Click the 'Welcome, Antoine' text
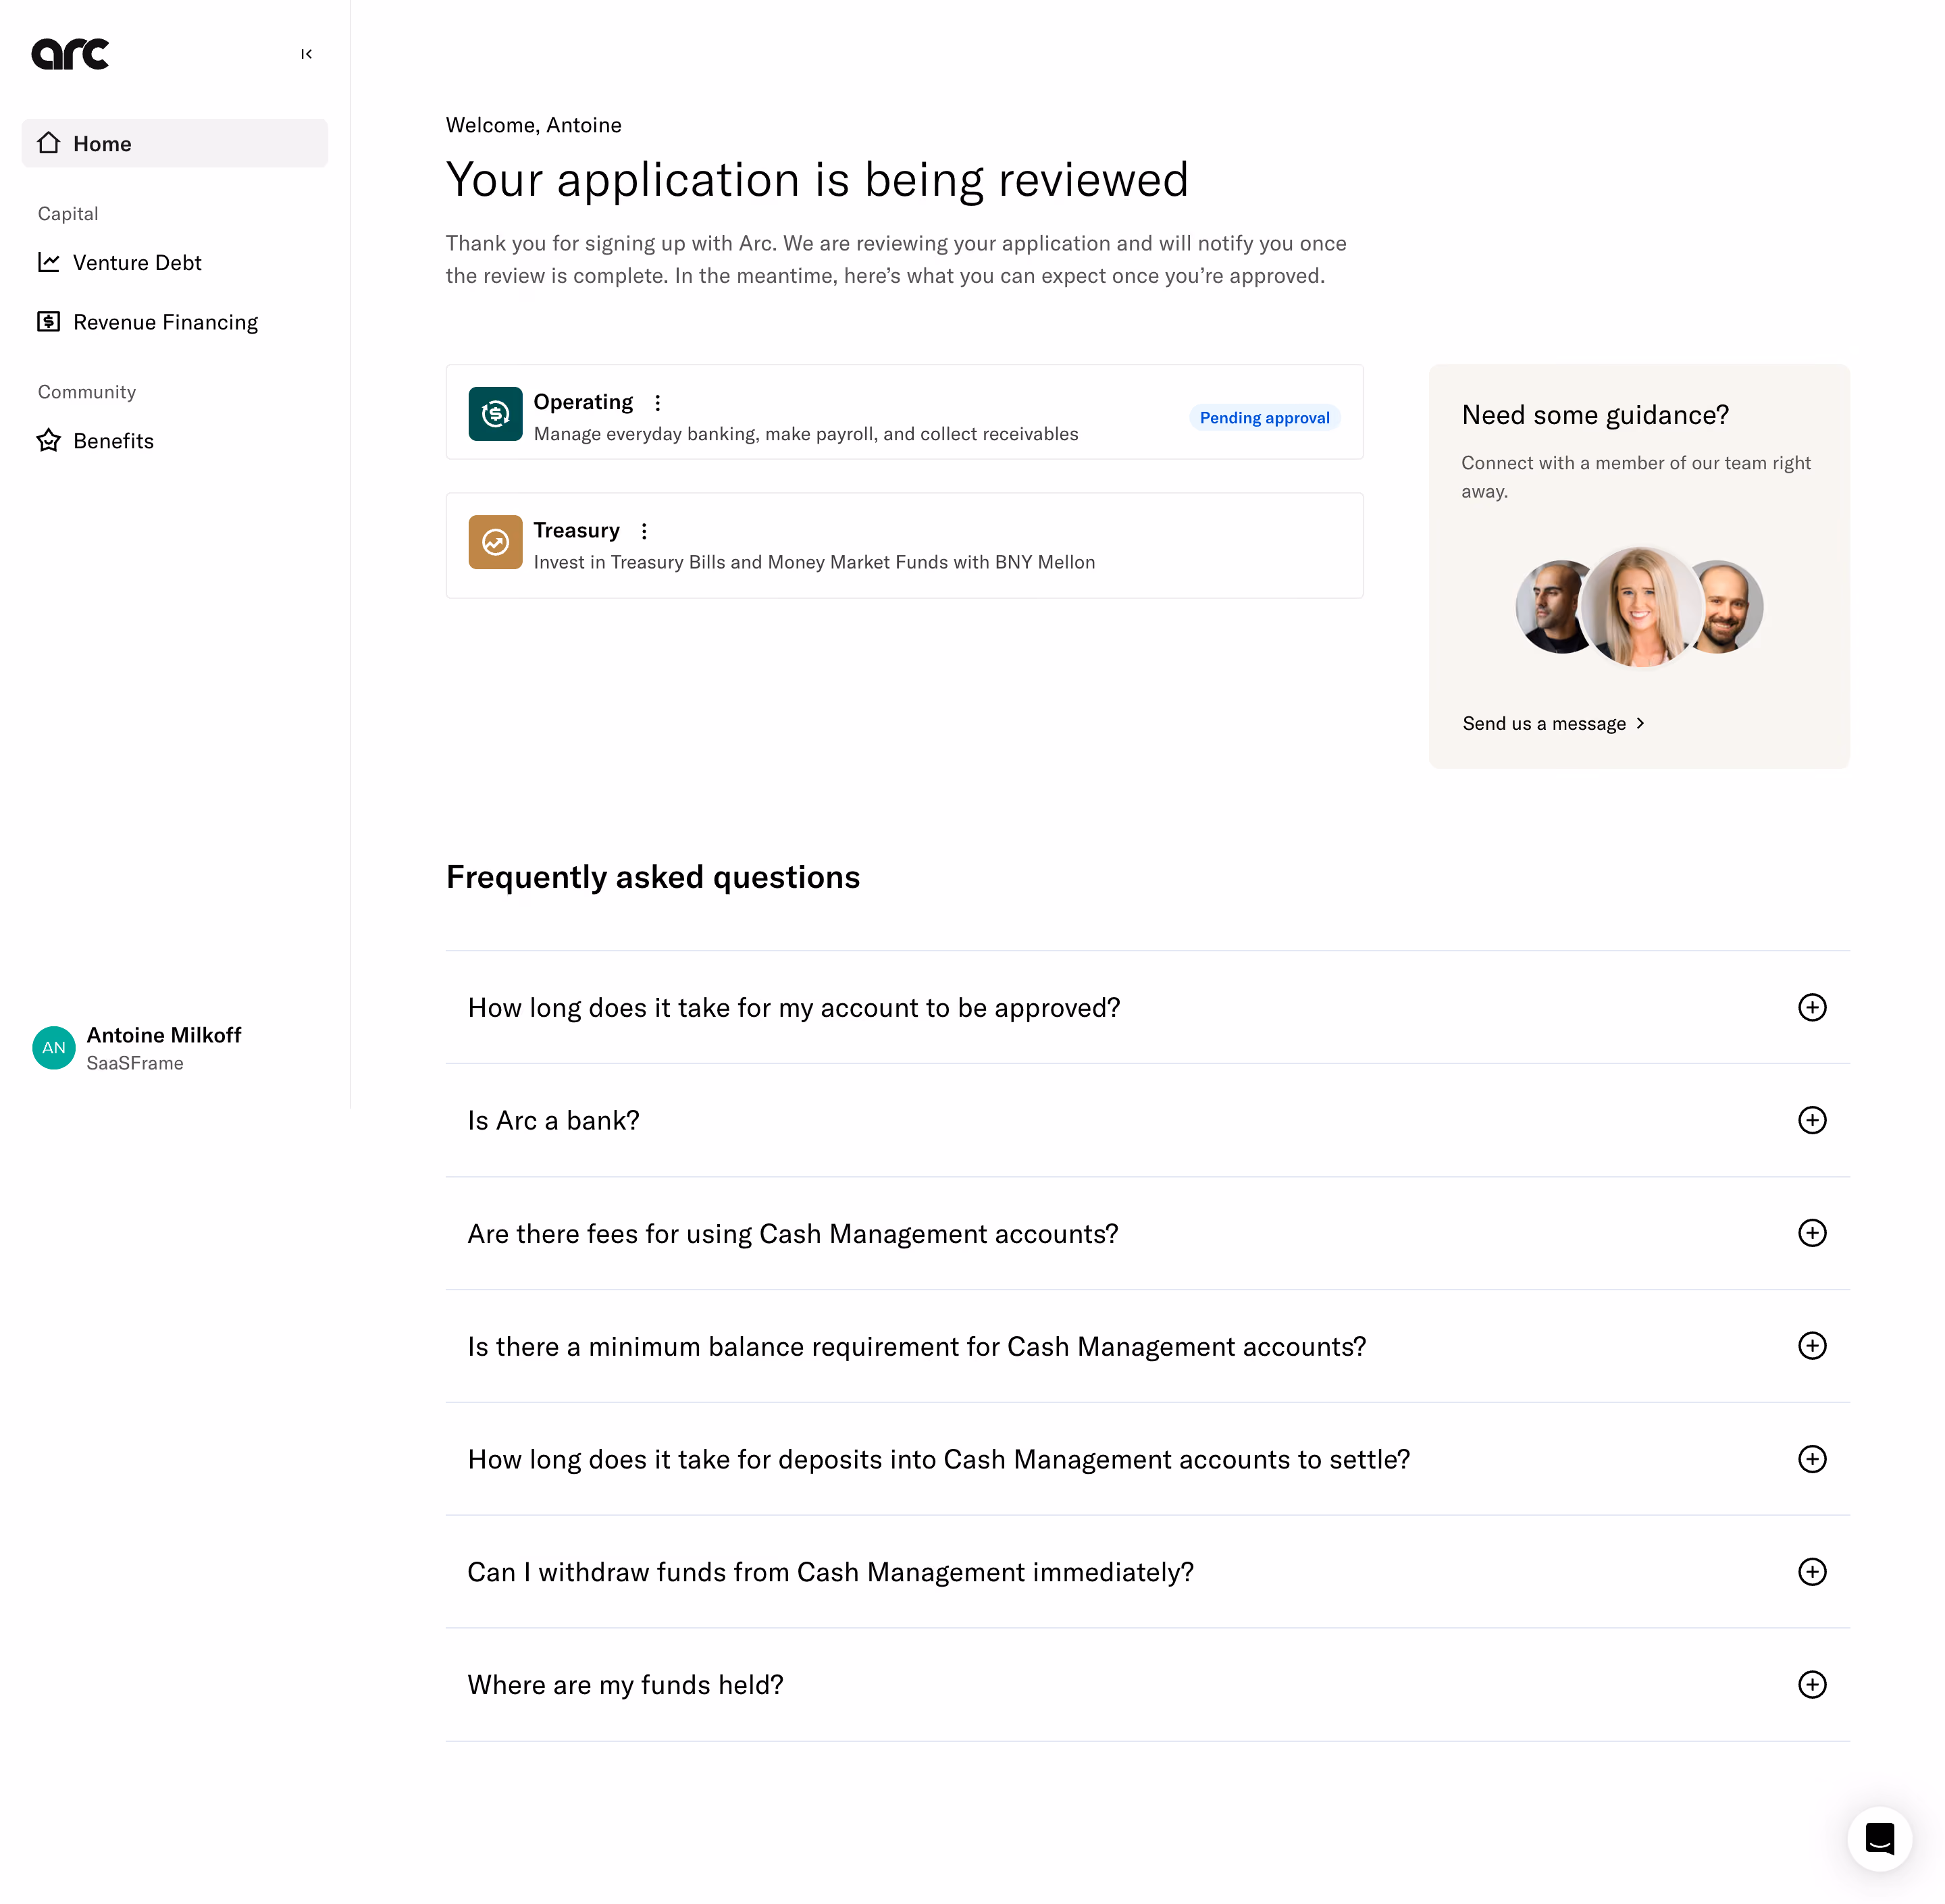1945x1904 pixels. [534, 125]
